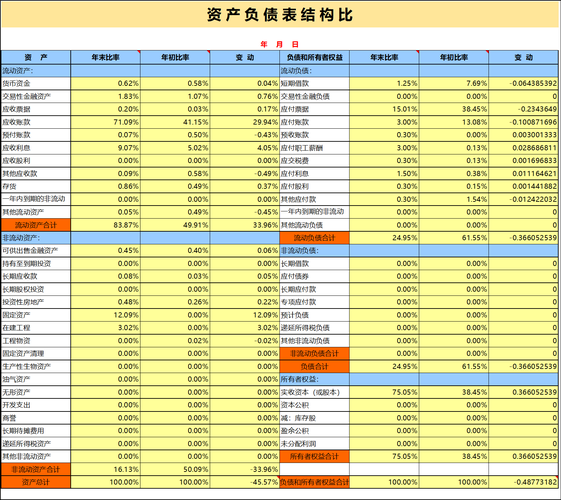This screenshot has height=500, width=561.
Task: Select the 15.01% cell
Action: (384, 109)
